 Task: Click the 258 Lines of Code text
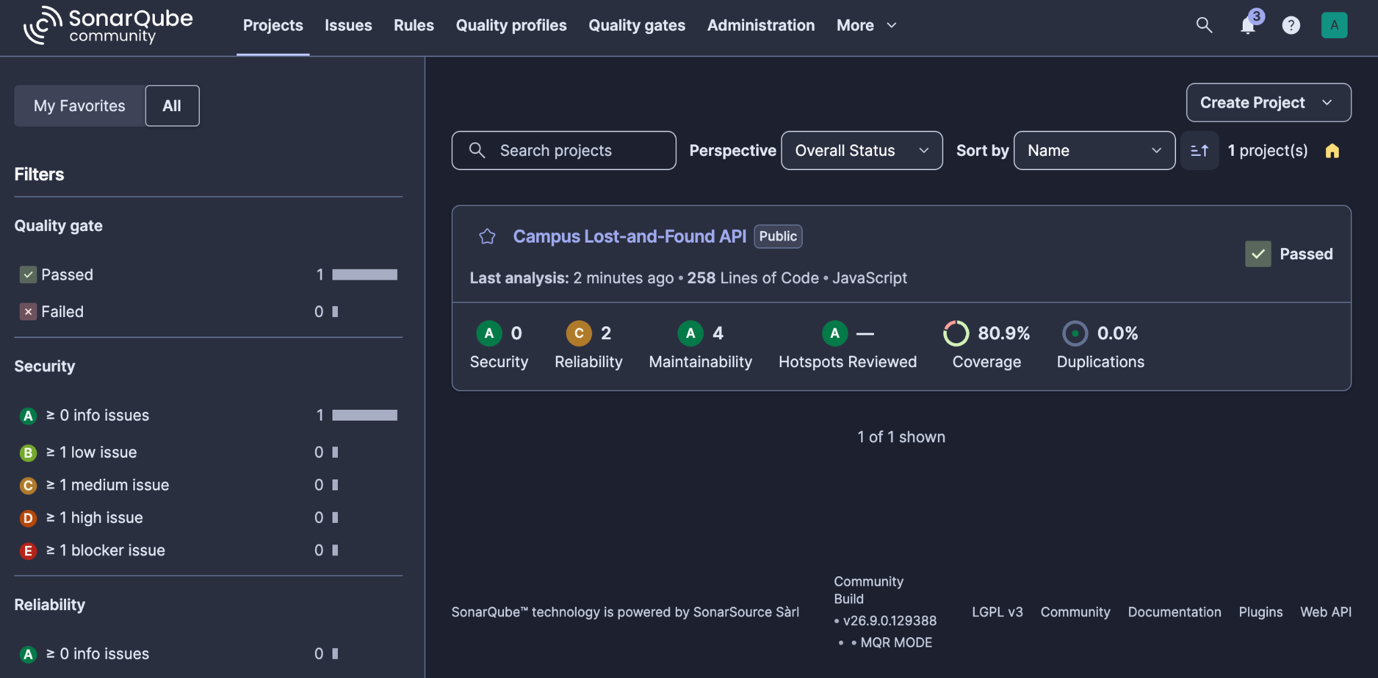753,278
